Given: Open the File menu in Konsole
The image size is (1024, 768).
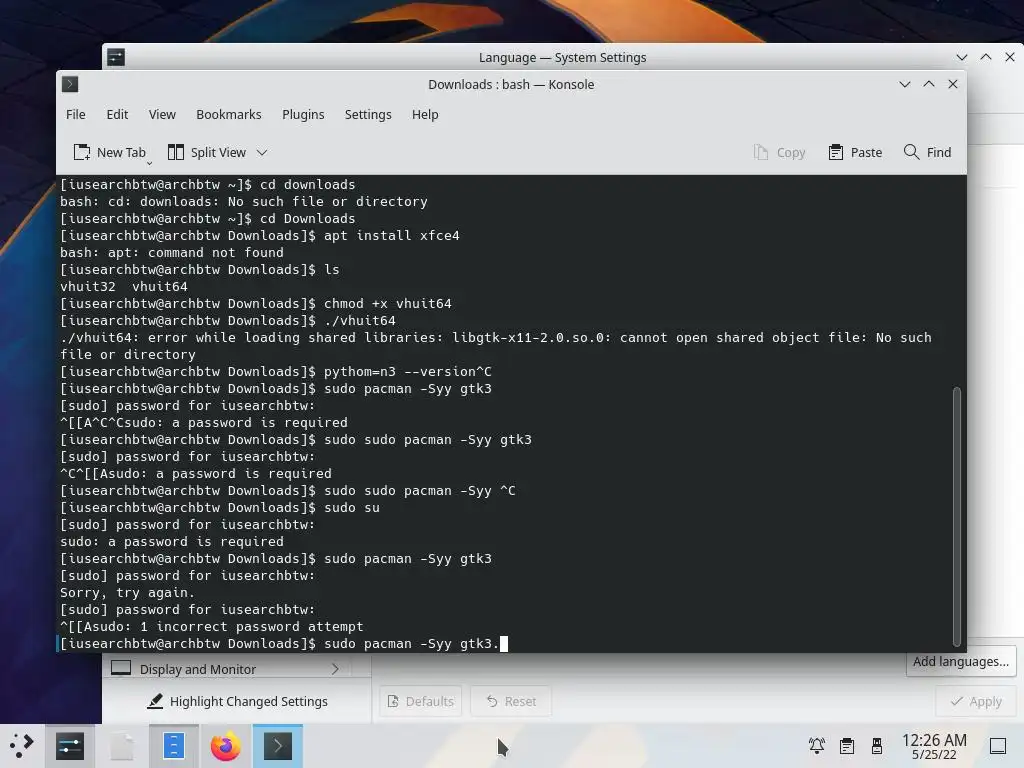Looking at the screenshot, I should point(76,114).
